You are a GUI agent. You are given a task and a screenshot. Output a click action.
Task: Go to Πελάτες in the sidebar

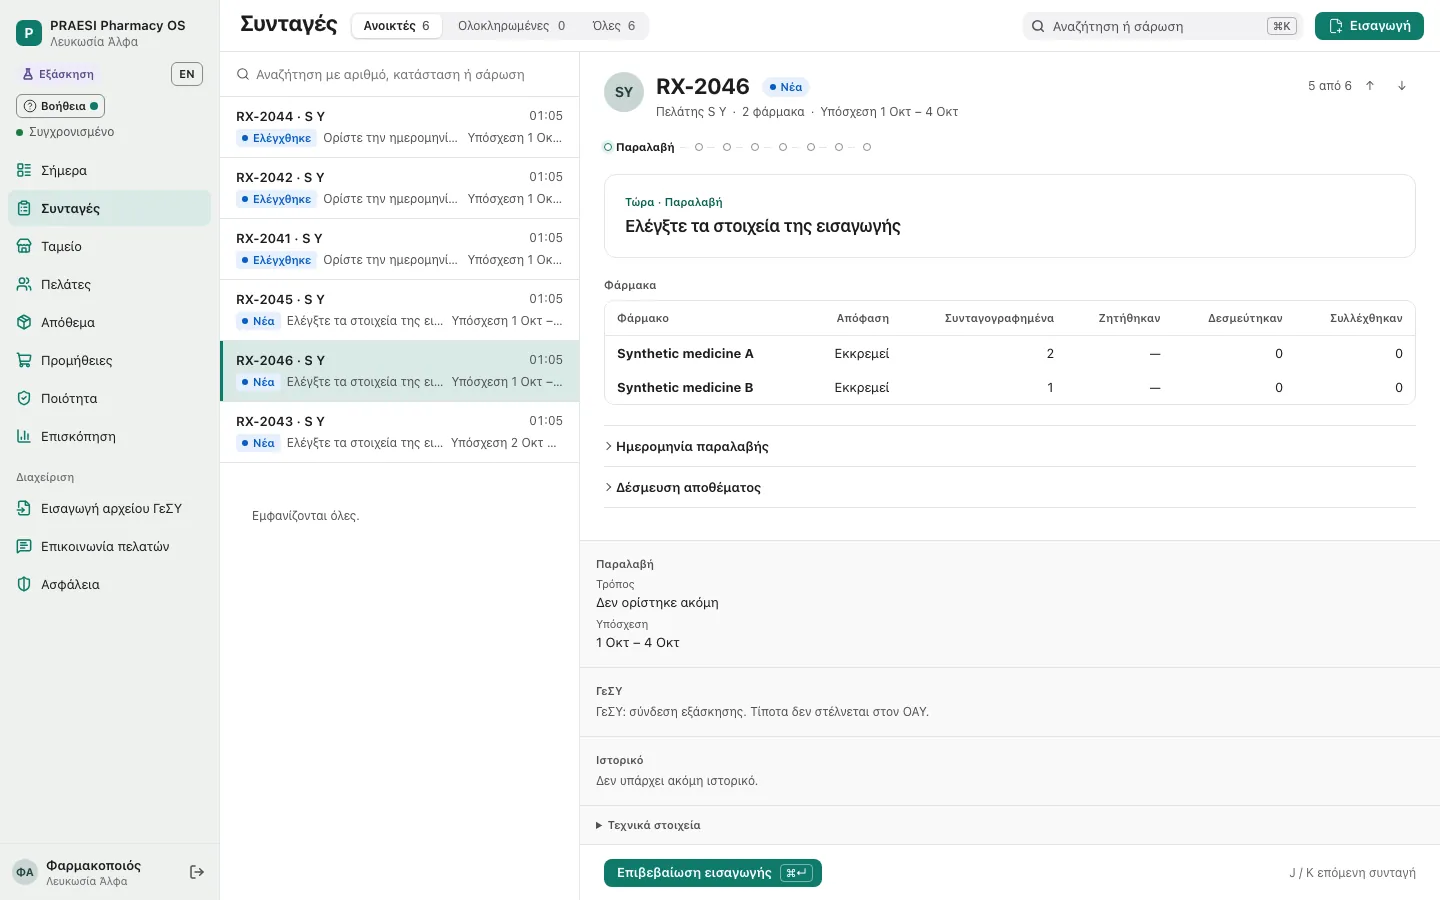pyautogui.click(x=110, y=284)
